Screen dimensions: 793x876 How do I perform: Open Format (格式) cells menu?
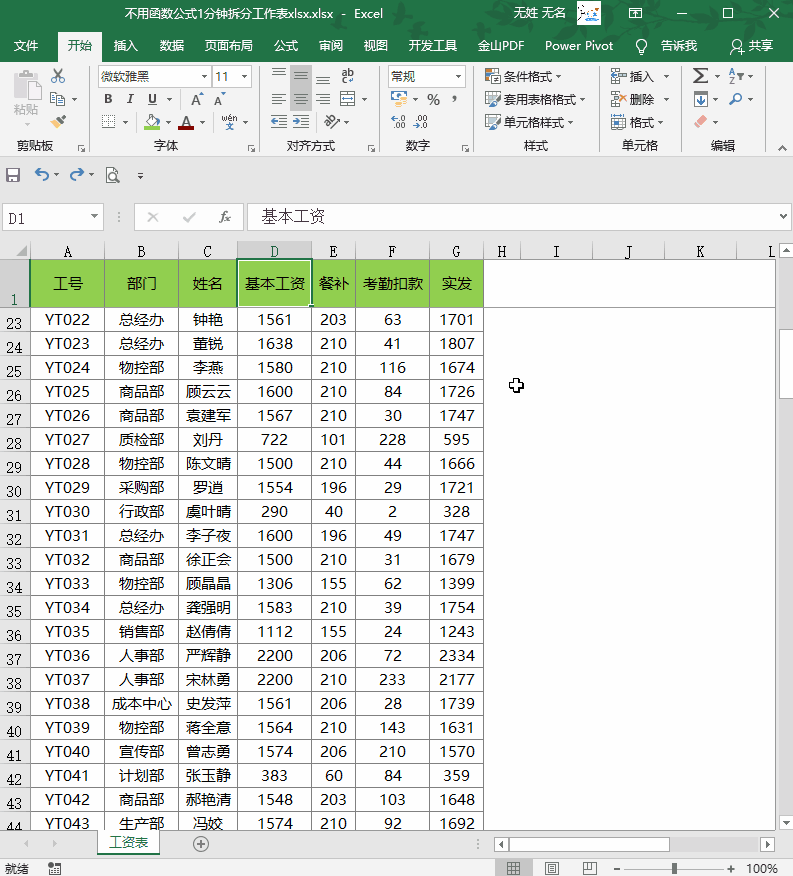(x=637, y=122)
